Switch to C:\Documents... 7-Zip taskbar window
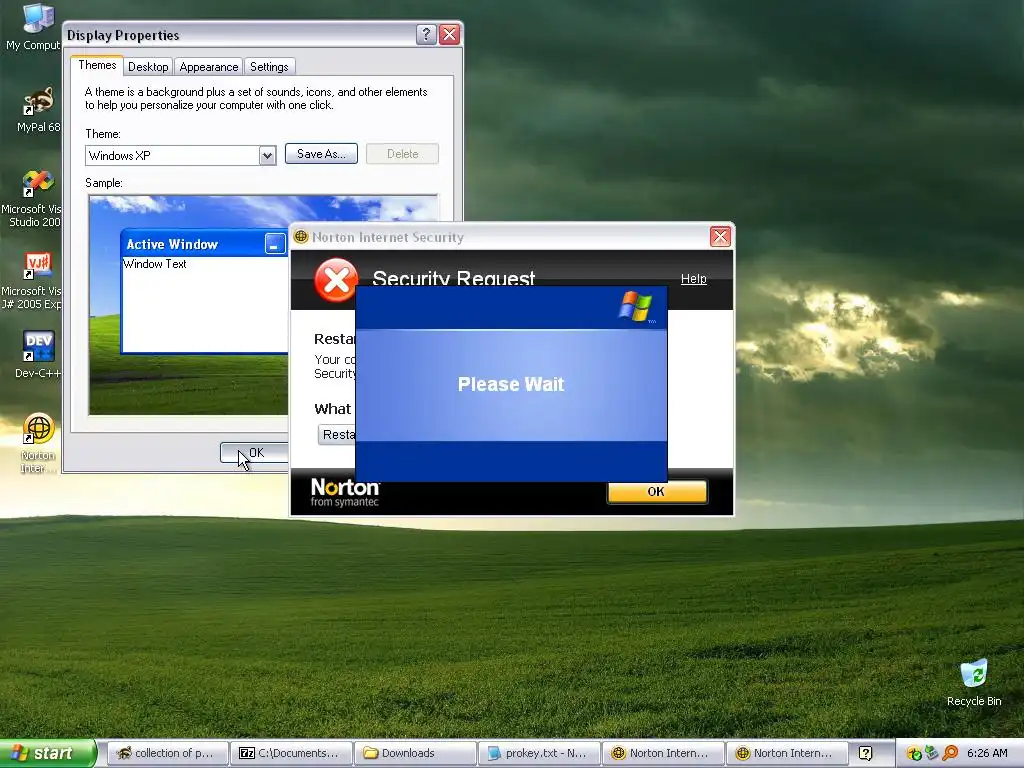The width and height of the screenshot is (1024, 768). (291, 753)
